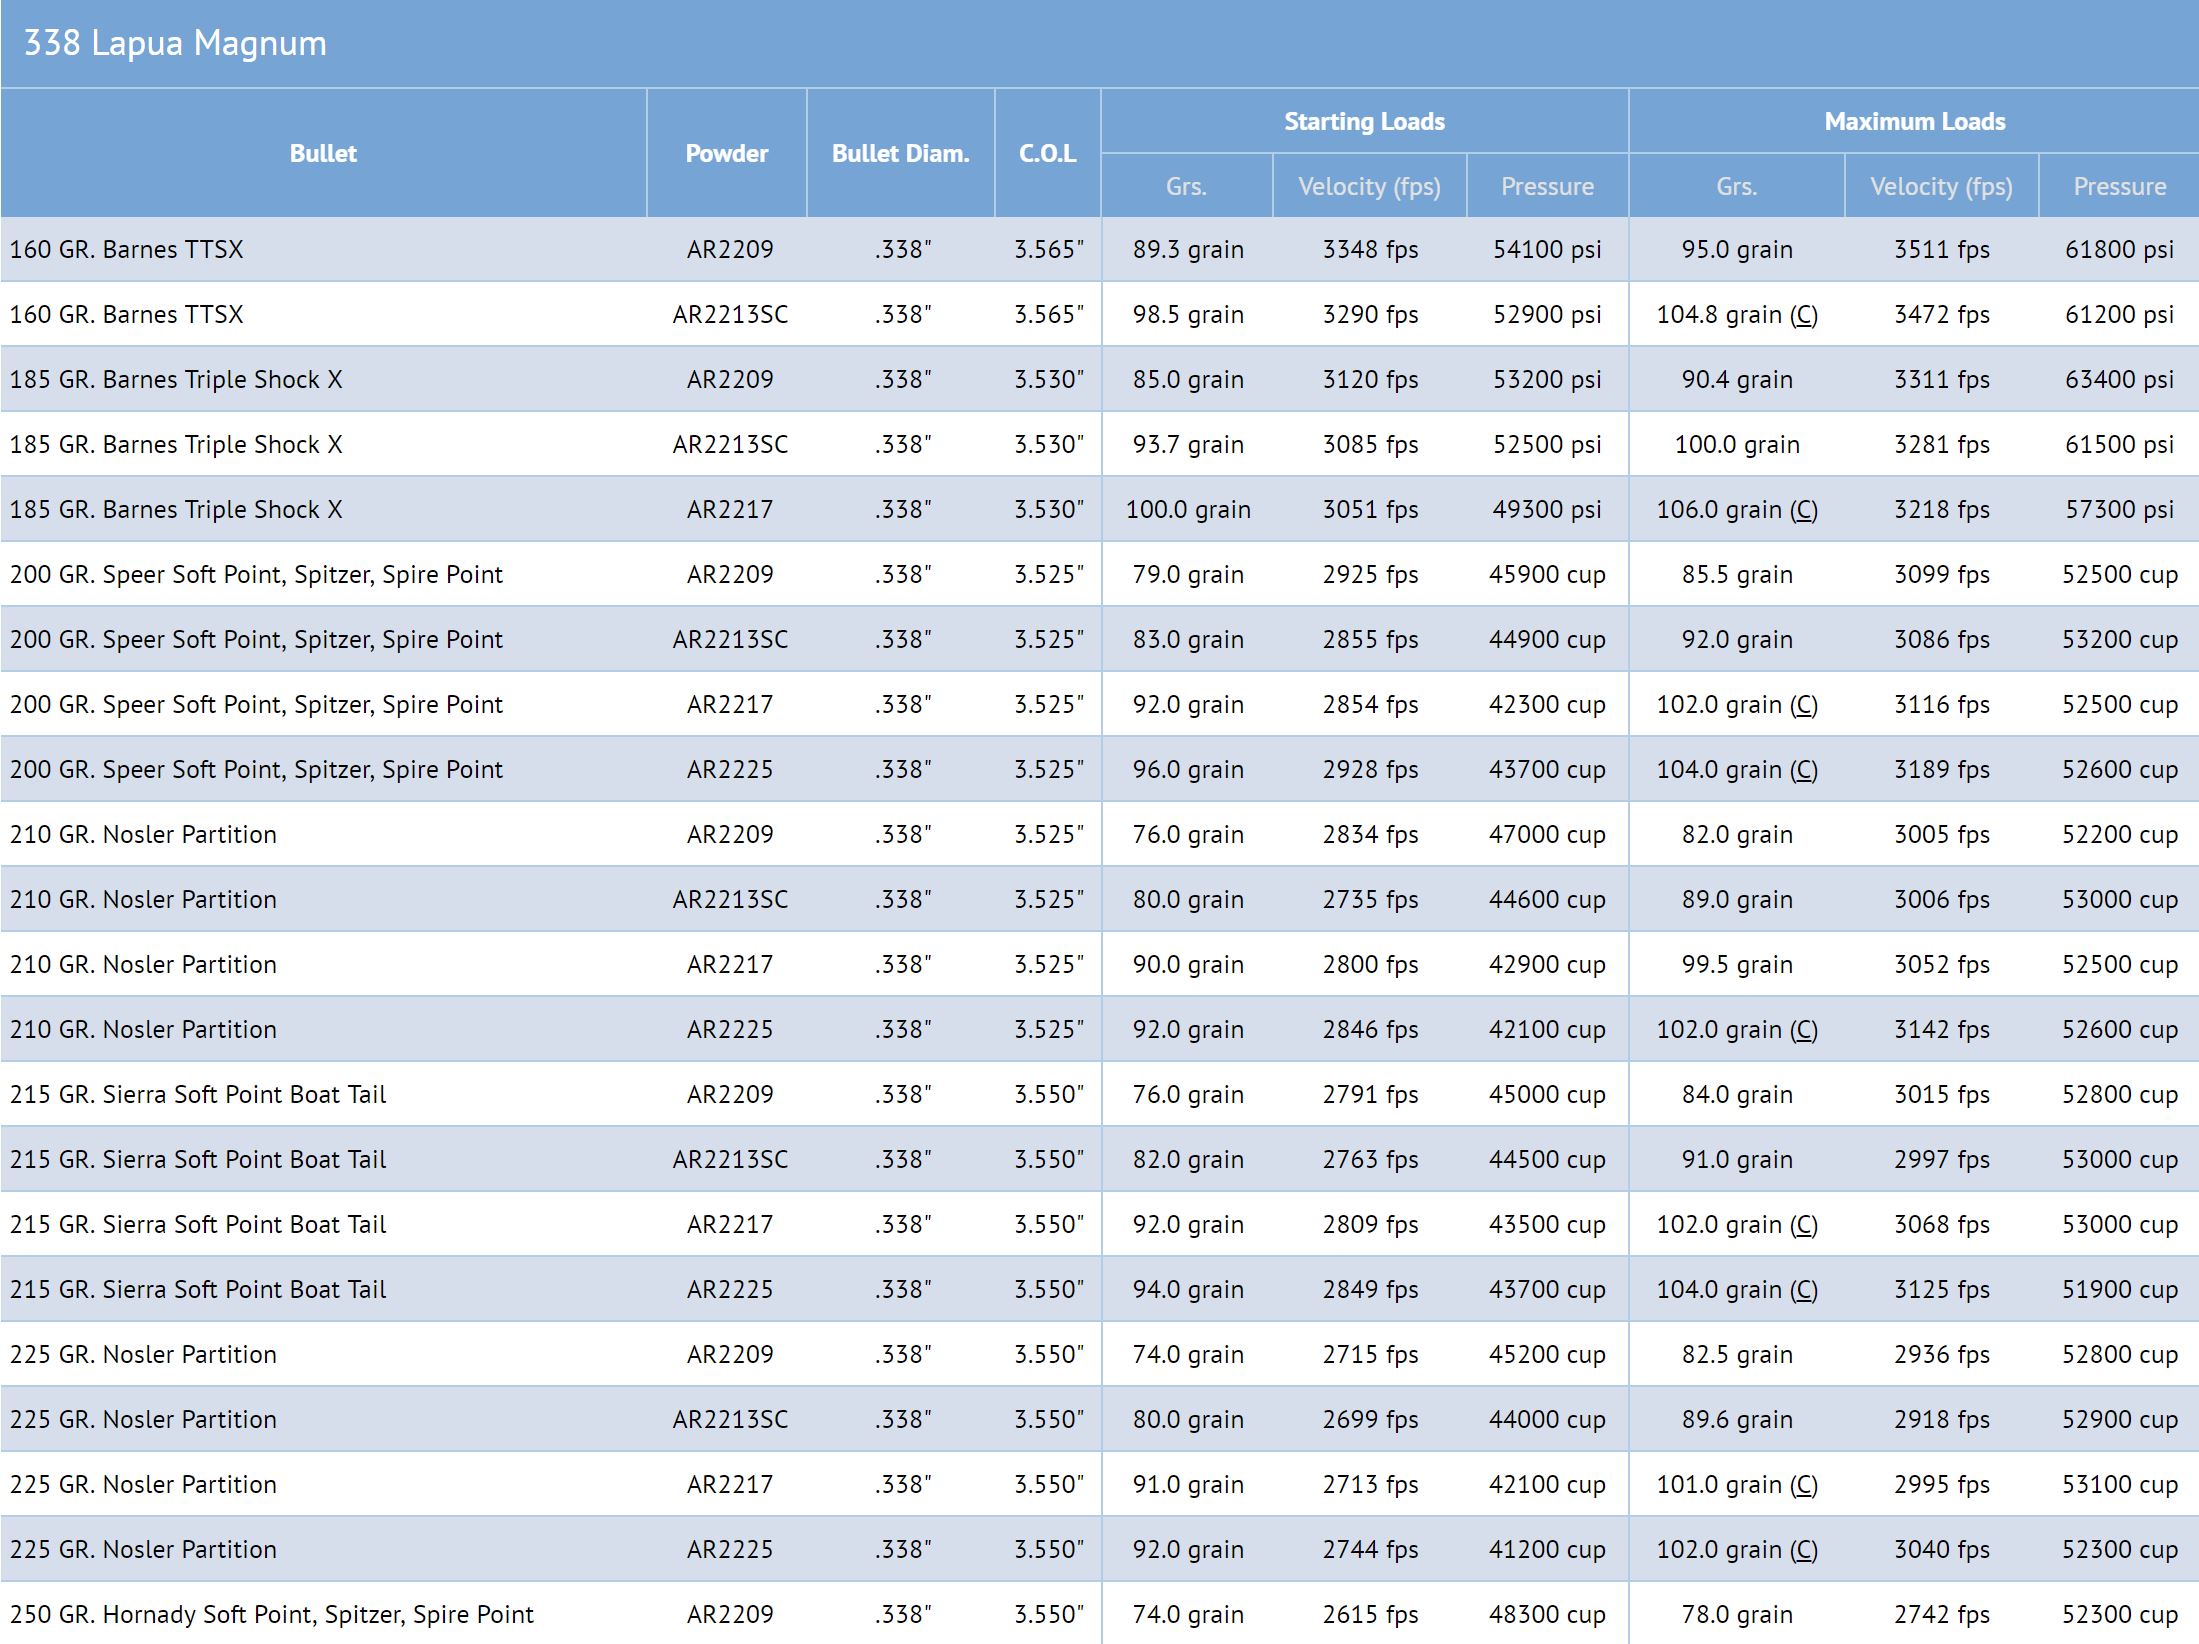Click the 106.0 grain (C) maximum load cell
This screenshot has height=1644, width=2199.
tap(1737, 509)
